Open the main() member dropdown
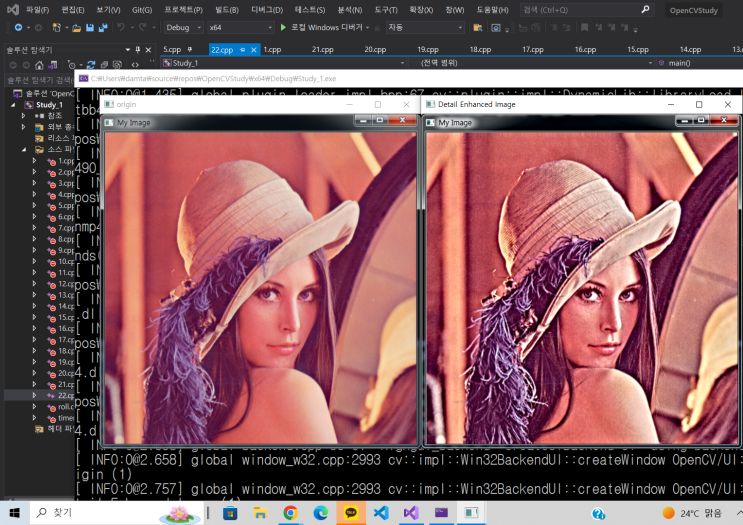The height and width of the screenshot is (525, 743). (x=700, y=63)
